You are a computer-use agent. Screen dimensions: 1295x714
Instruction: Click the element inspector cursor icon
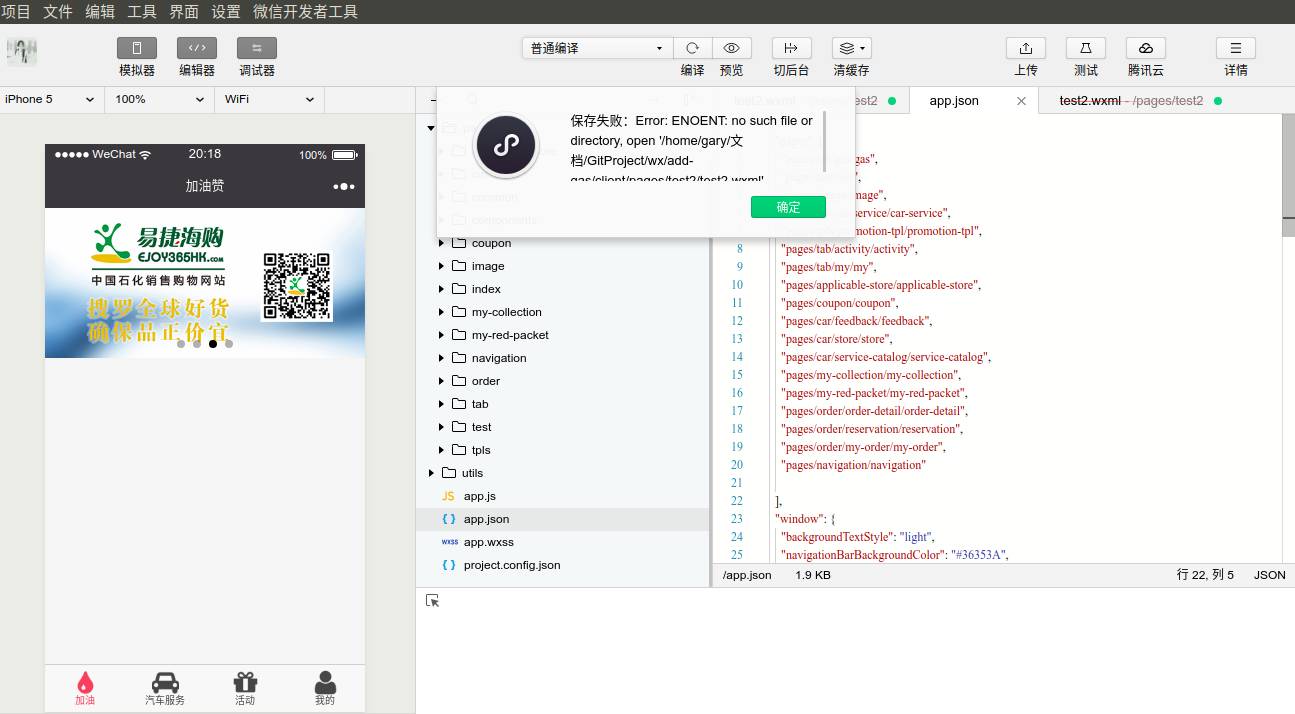coord(432,600)
